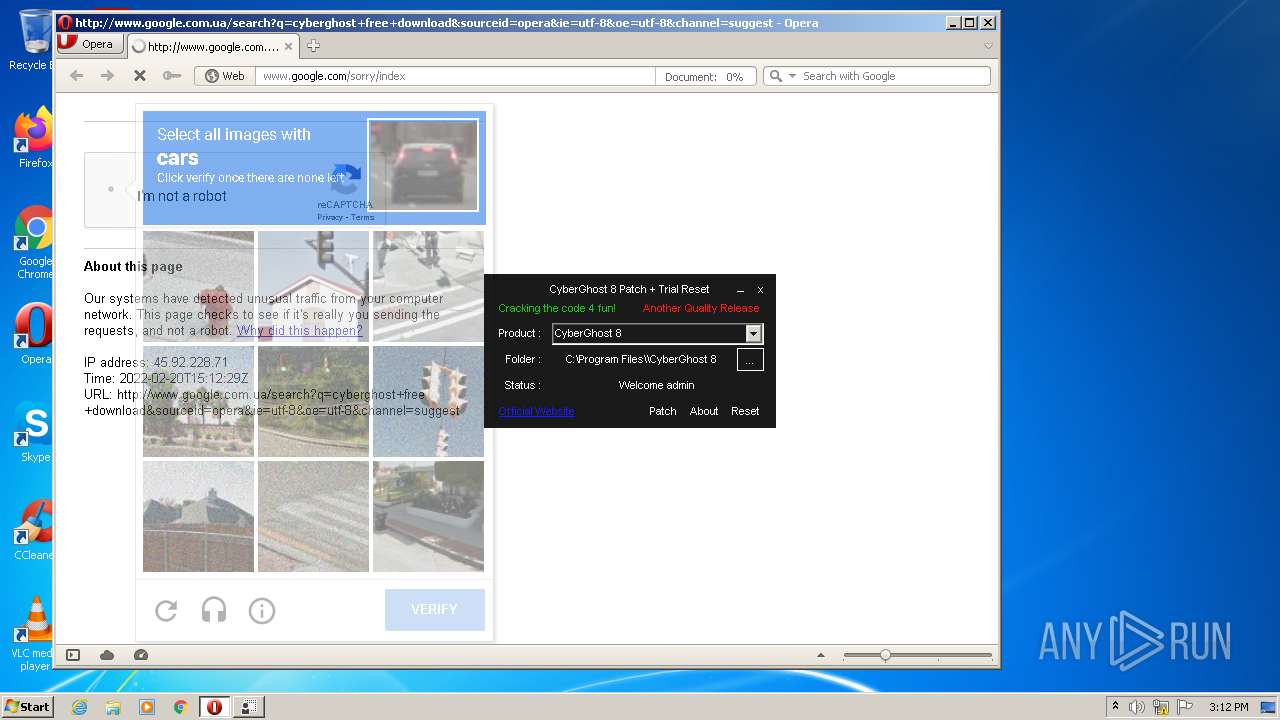Viewport: 1280px width, 720px height.
Task: Click the reCAPTCHA Terms link
Action: coord(363,217)
